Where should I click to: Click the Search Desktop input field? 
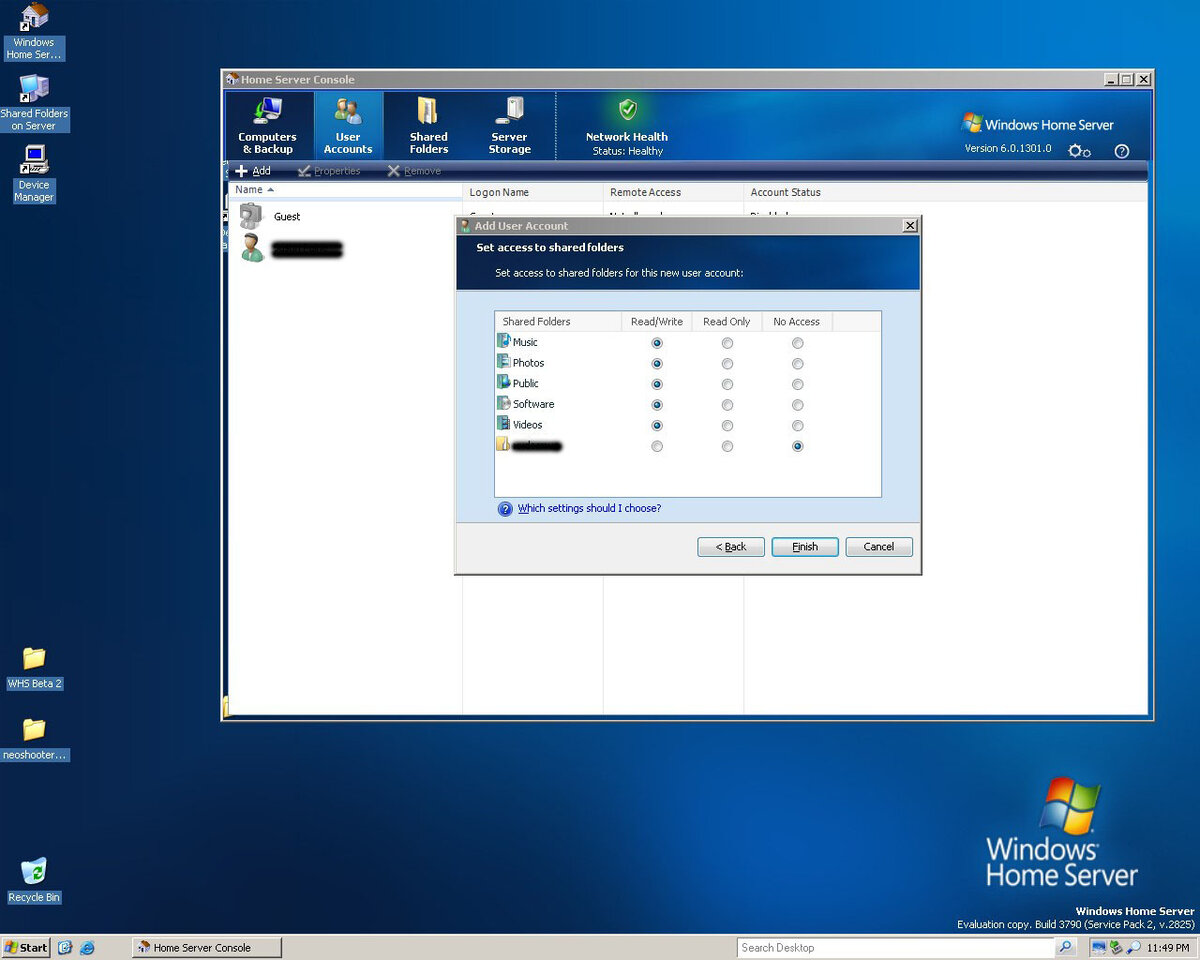pyautogui.click(x=896, y=947)
